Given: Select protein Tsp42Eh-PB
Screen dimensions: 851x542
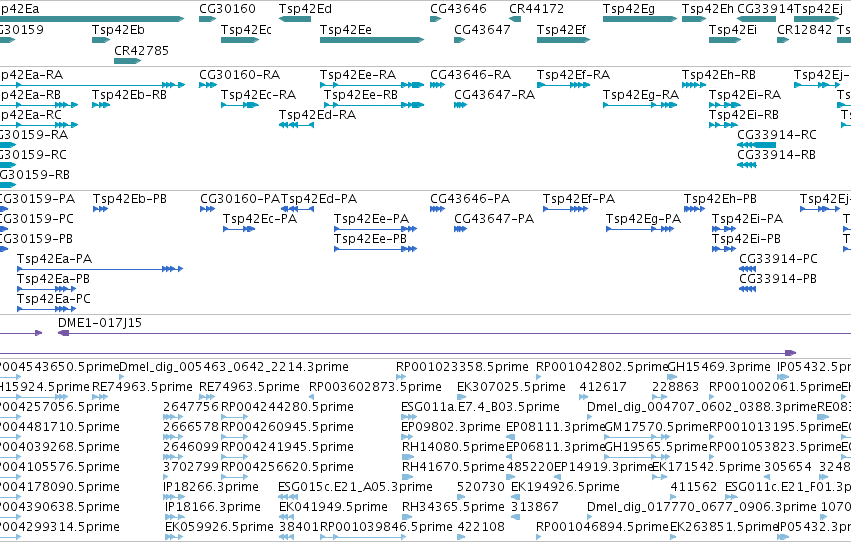Looking at the screenshot, I should tap(720, 199).
